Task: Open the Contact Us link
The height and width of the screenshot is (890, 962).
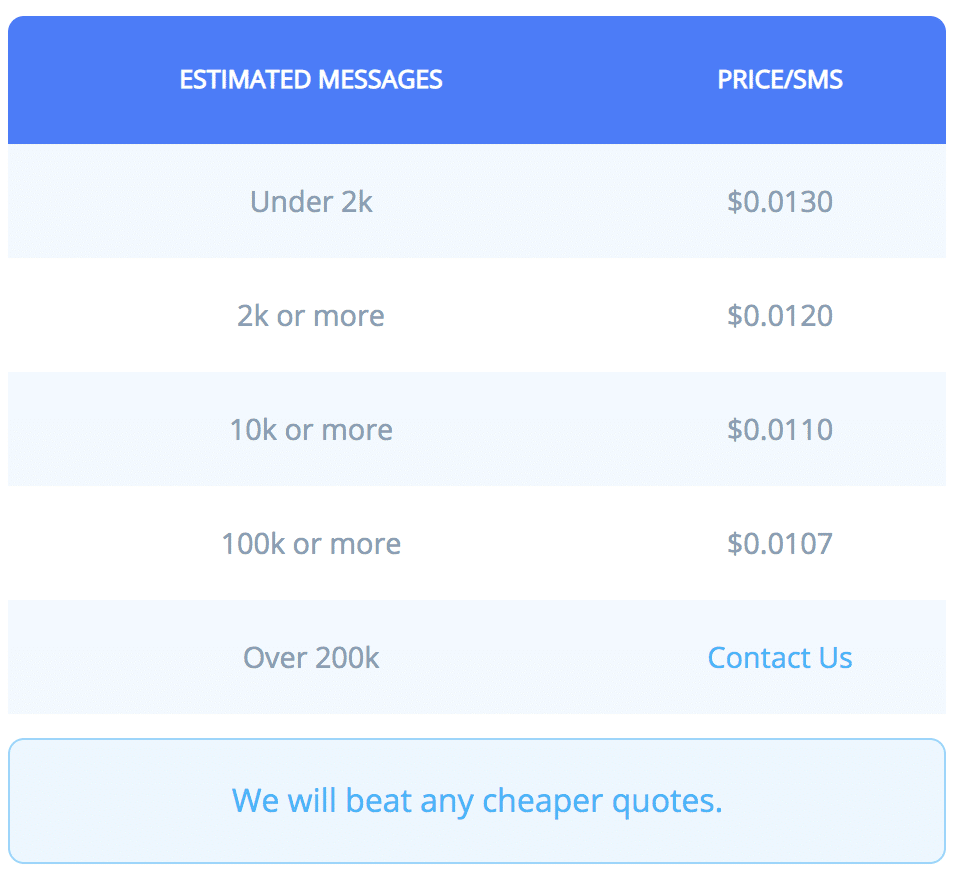Action: click(x=780, y=658)
